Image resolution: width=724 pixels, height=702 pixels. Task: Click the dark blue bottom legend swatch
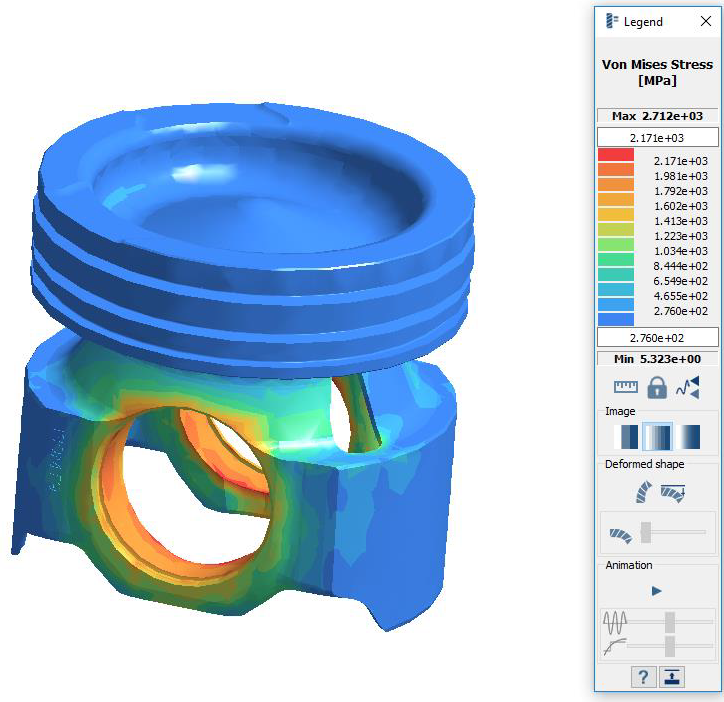click(x=616, y=320)
